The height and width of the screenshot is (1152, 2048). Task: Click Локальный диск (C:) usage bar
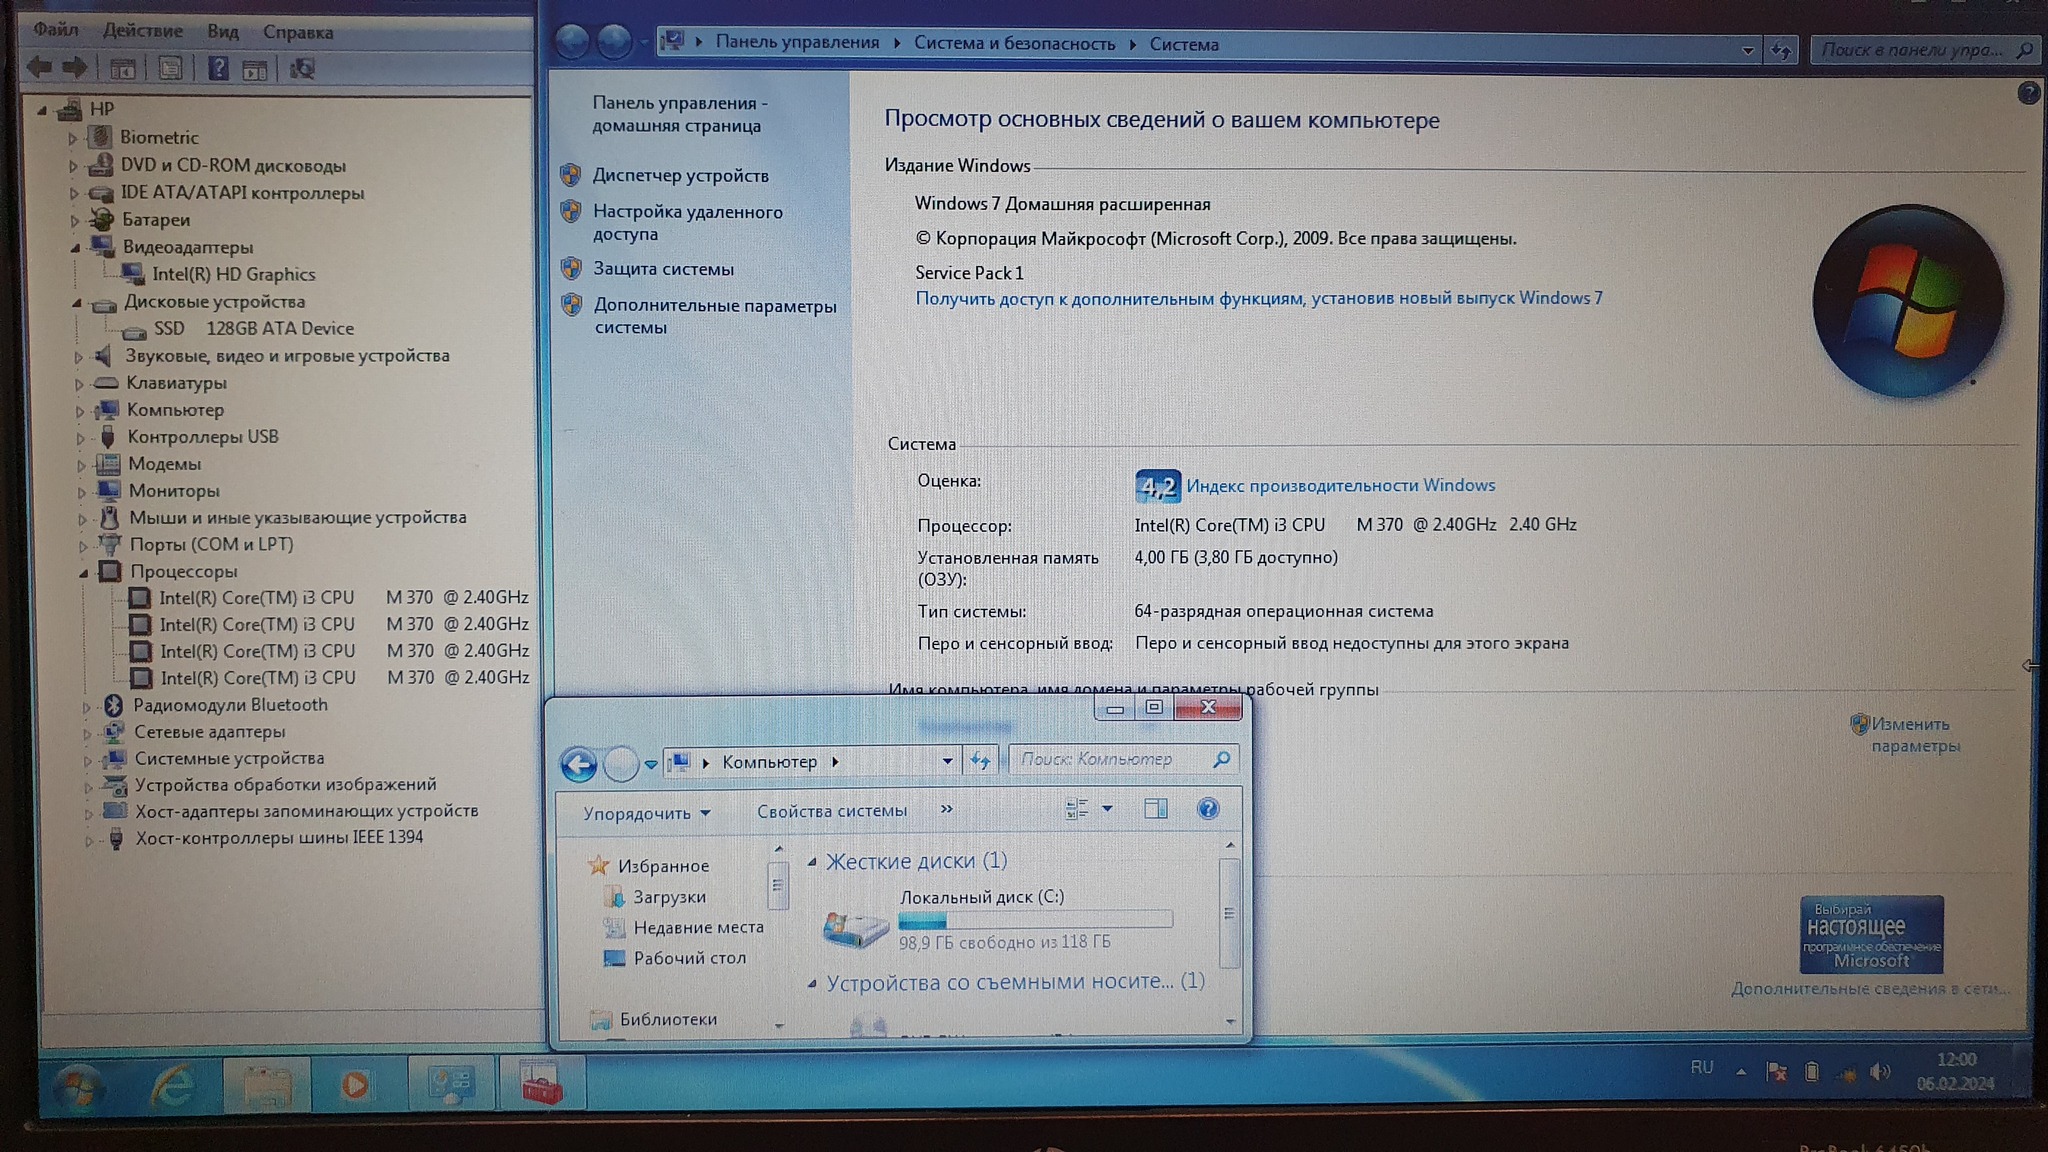1034,920
